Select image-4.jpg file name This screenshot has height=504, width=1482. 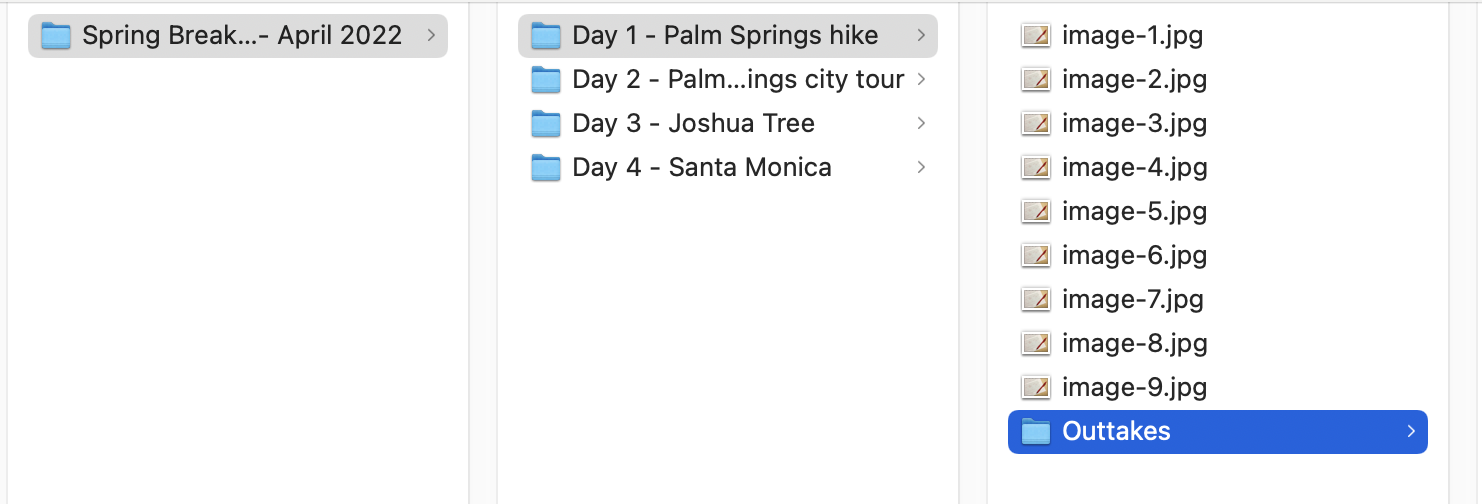pyautogui.click(x=1135, y=168)
